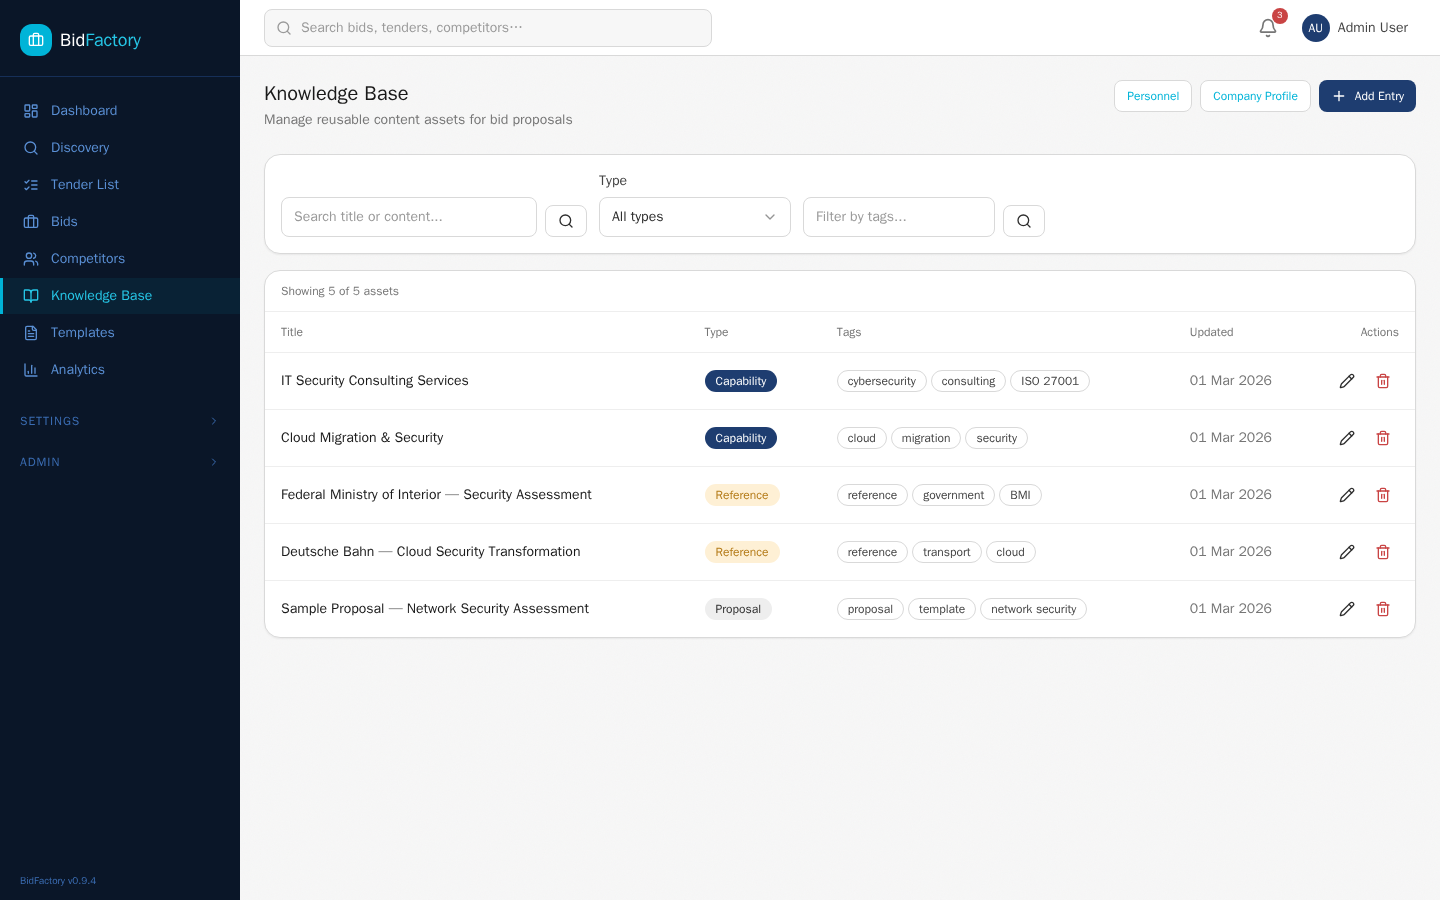The width and height of the screenshot is (1440, 900).
Task: Click the government tag
Action: (954, 495)
